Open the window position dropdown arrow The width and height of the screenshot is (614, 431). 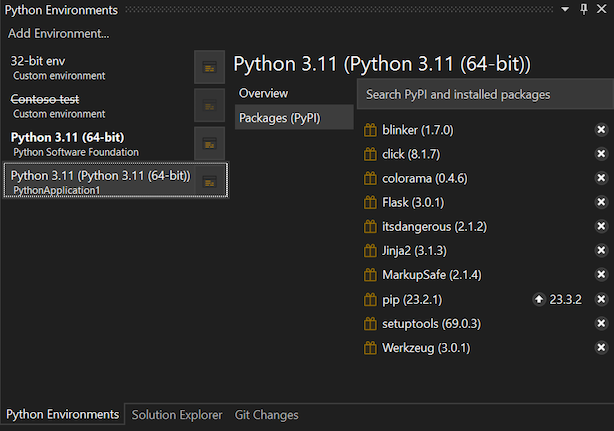tap(567, 9)
